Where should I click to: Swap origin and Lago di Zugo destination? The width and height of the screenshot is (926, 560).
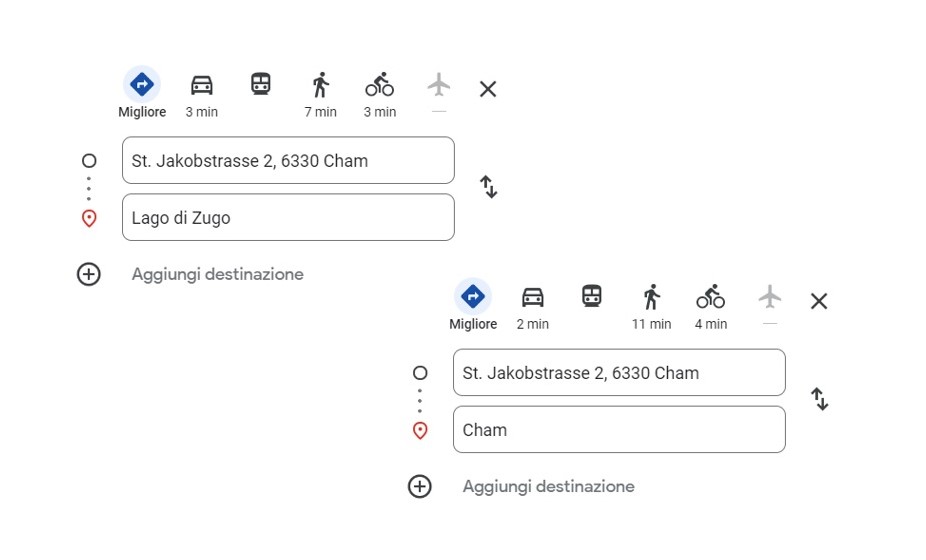coord(488,187)
